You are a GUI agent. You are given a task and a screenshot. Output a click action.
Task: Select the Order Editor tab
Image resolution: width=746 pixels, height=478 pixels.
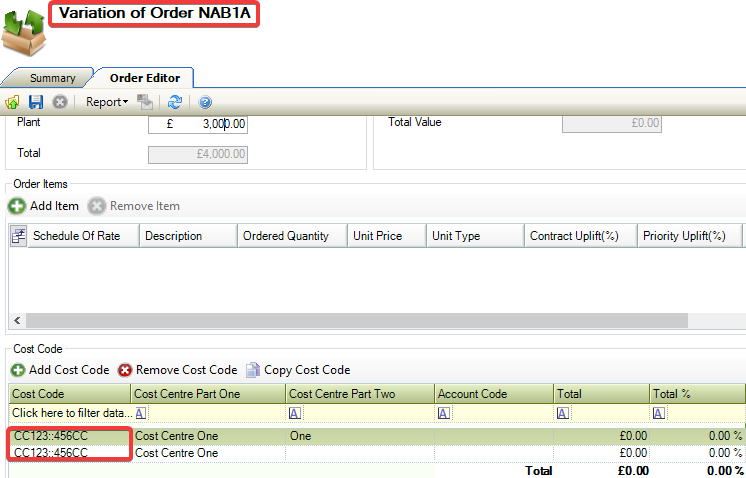coord(144,78)
